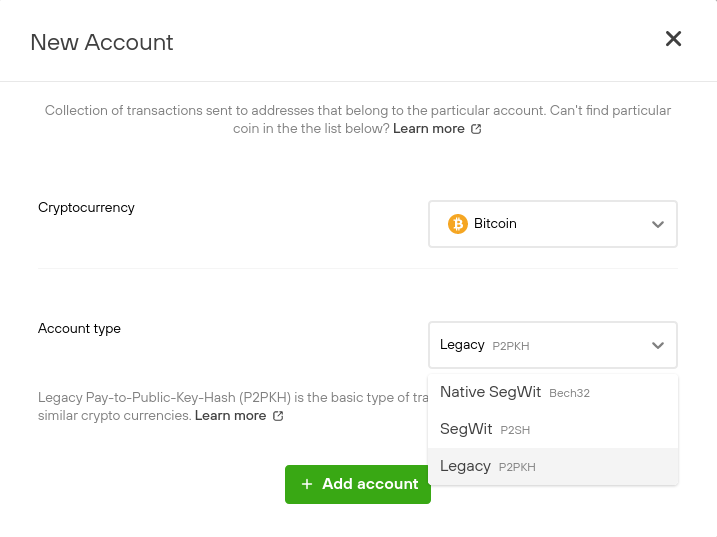
Task: Click the Legacy Pay-to-Public-Key-Hash description text
Action: [x=233, y=406]
